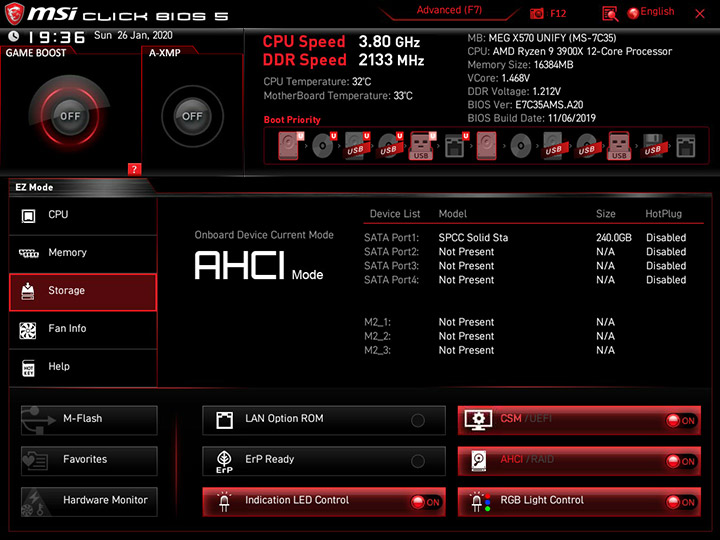Select UEFI hard disk boot priority icon
The height and width of the screenshot is (540, 720).
tap(290, 146)
